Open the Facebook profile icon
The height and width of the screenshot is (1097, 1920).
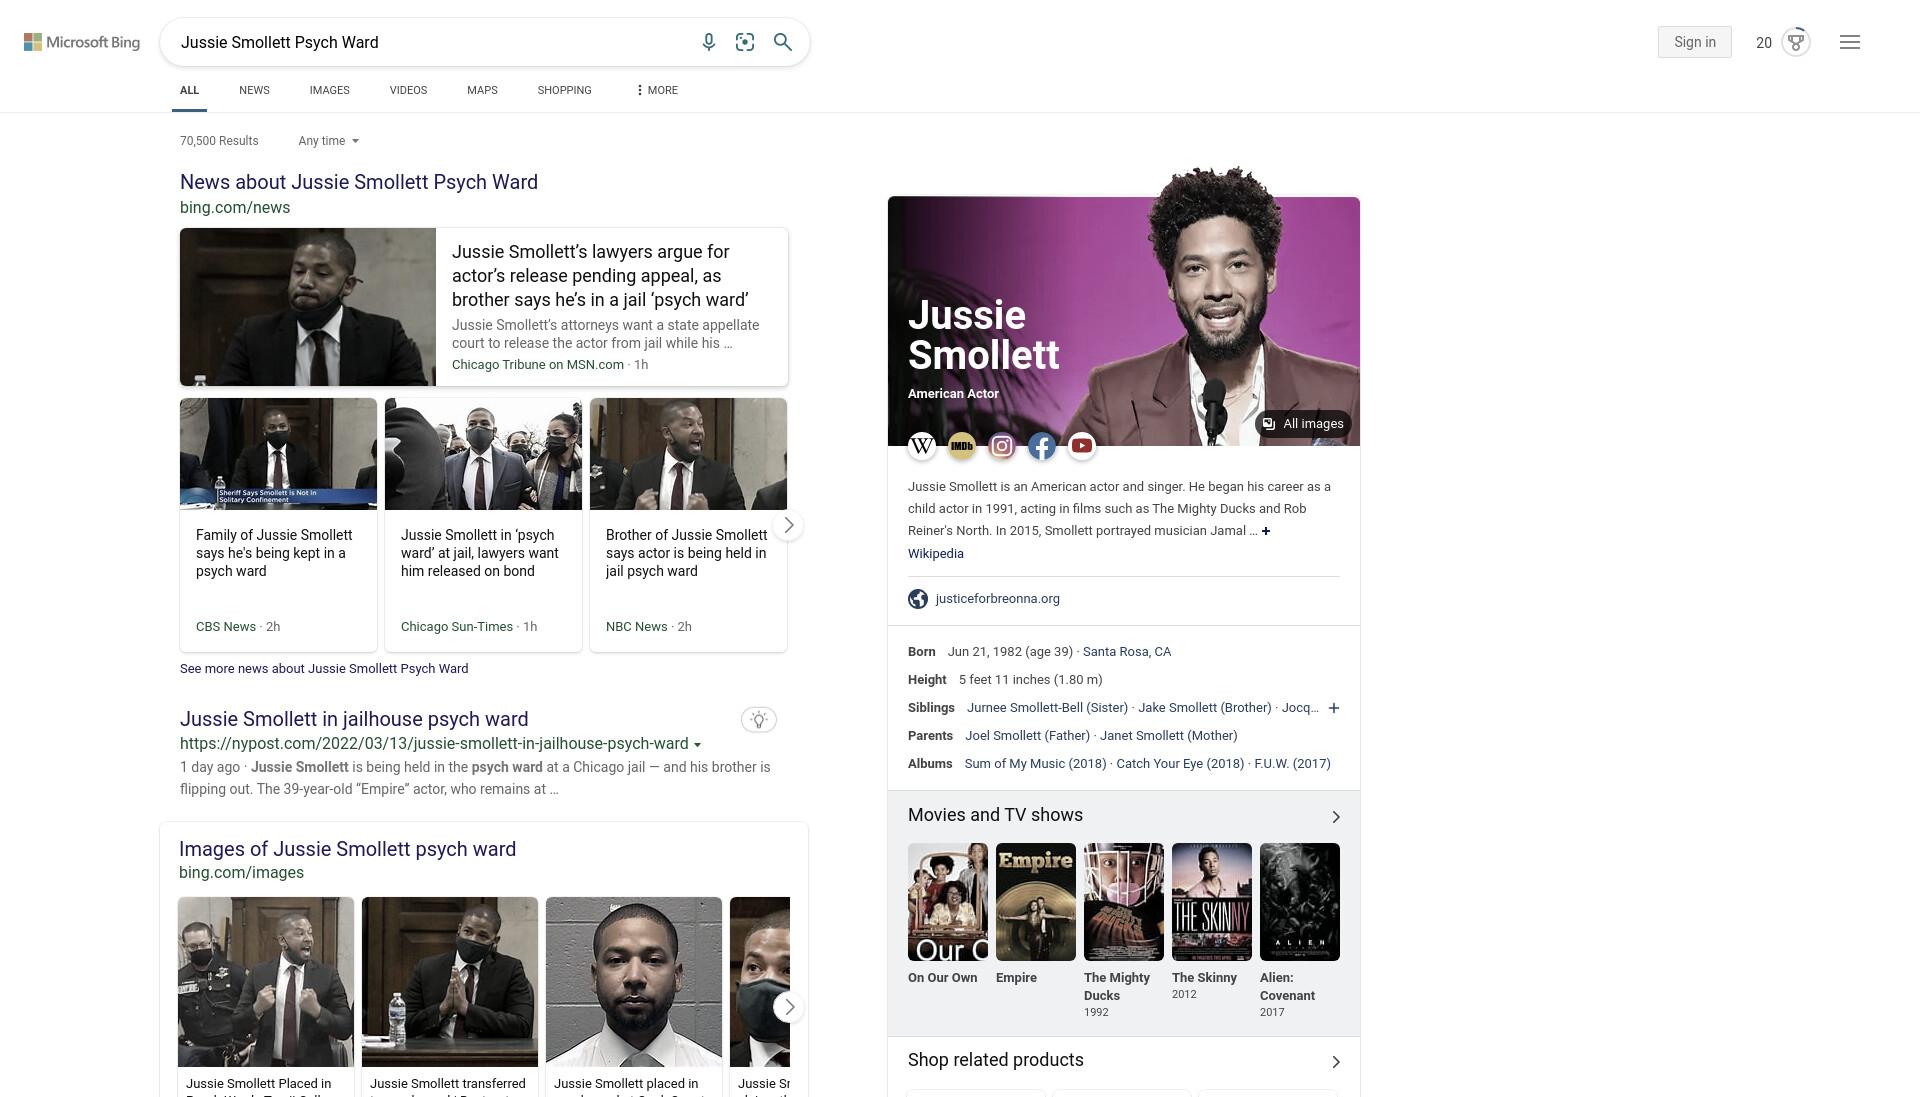1042,446
